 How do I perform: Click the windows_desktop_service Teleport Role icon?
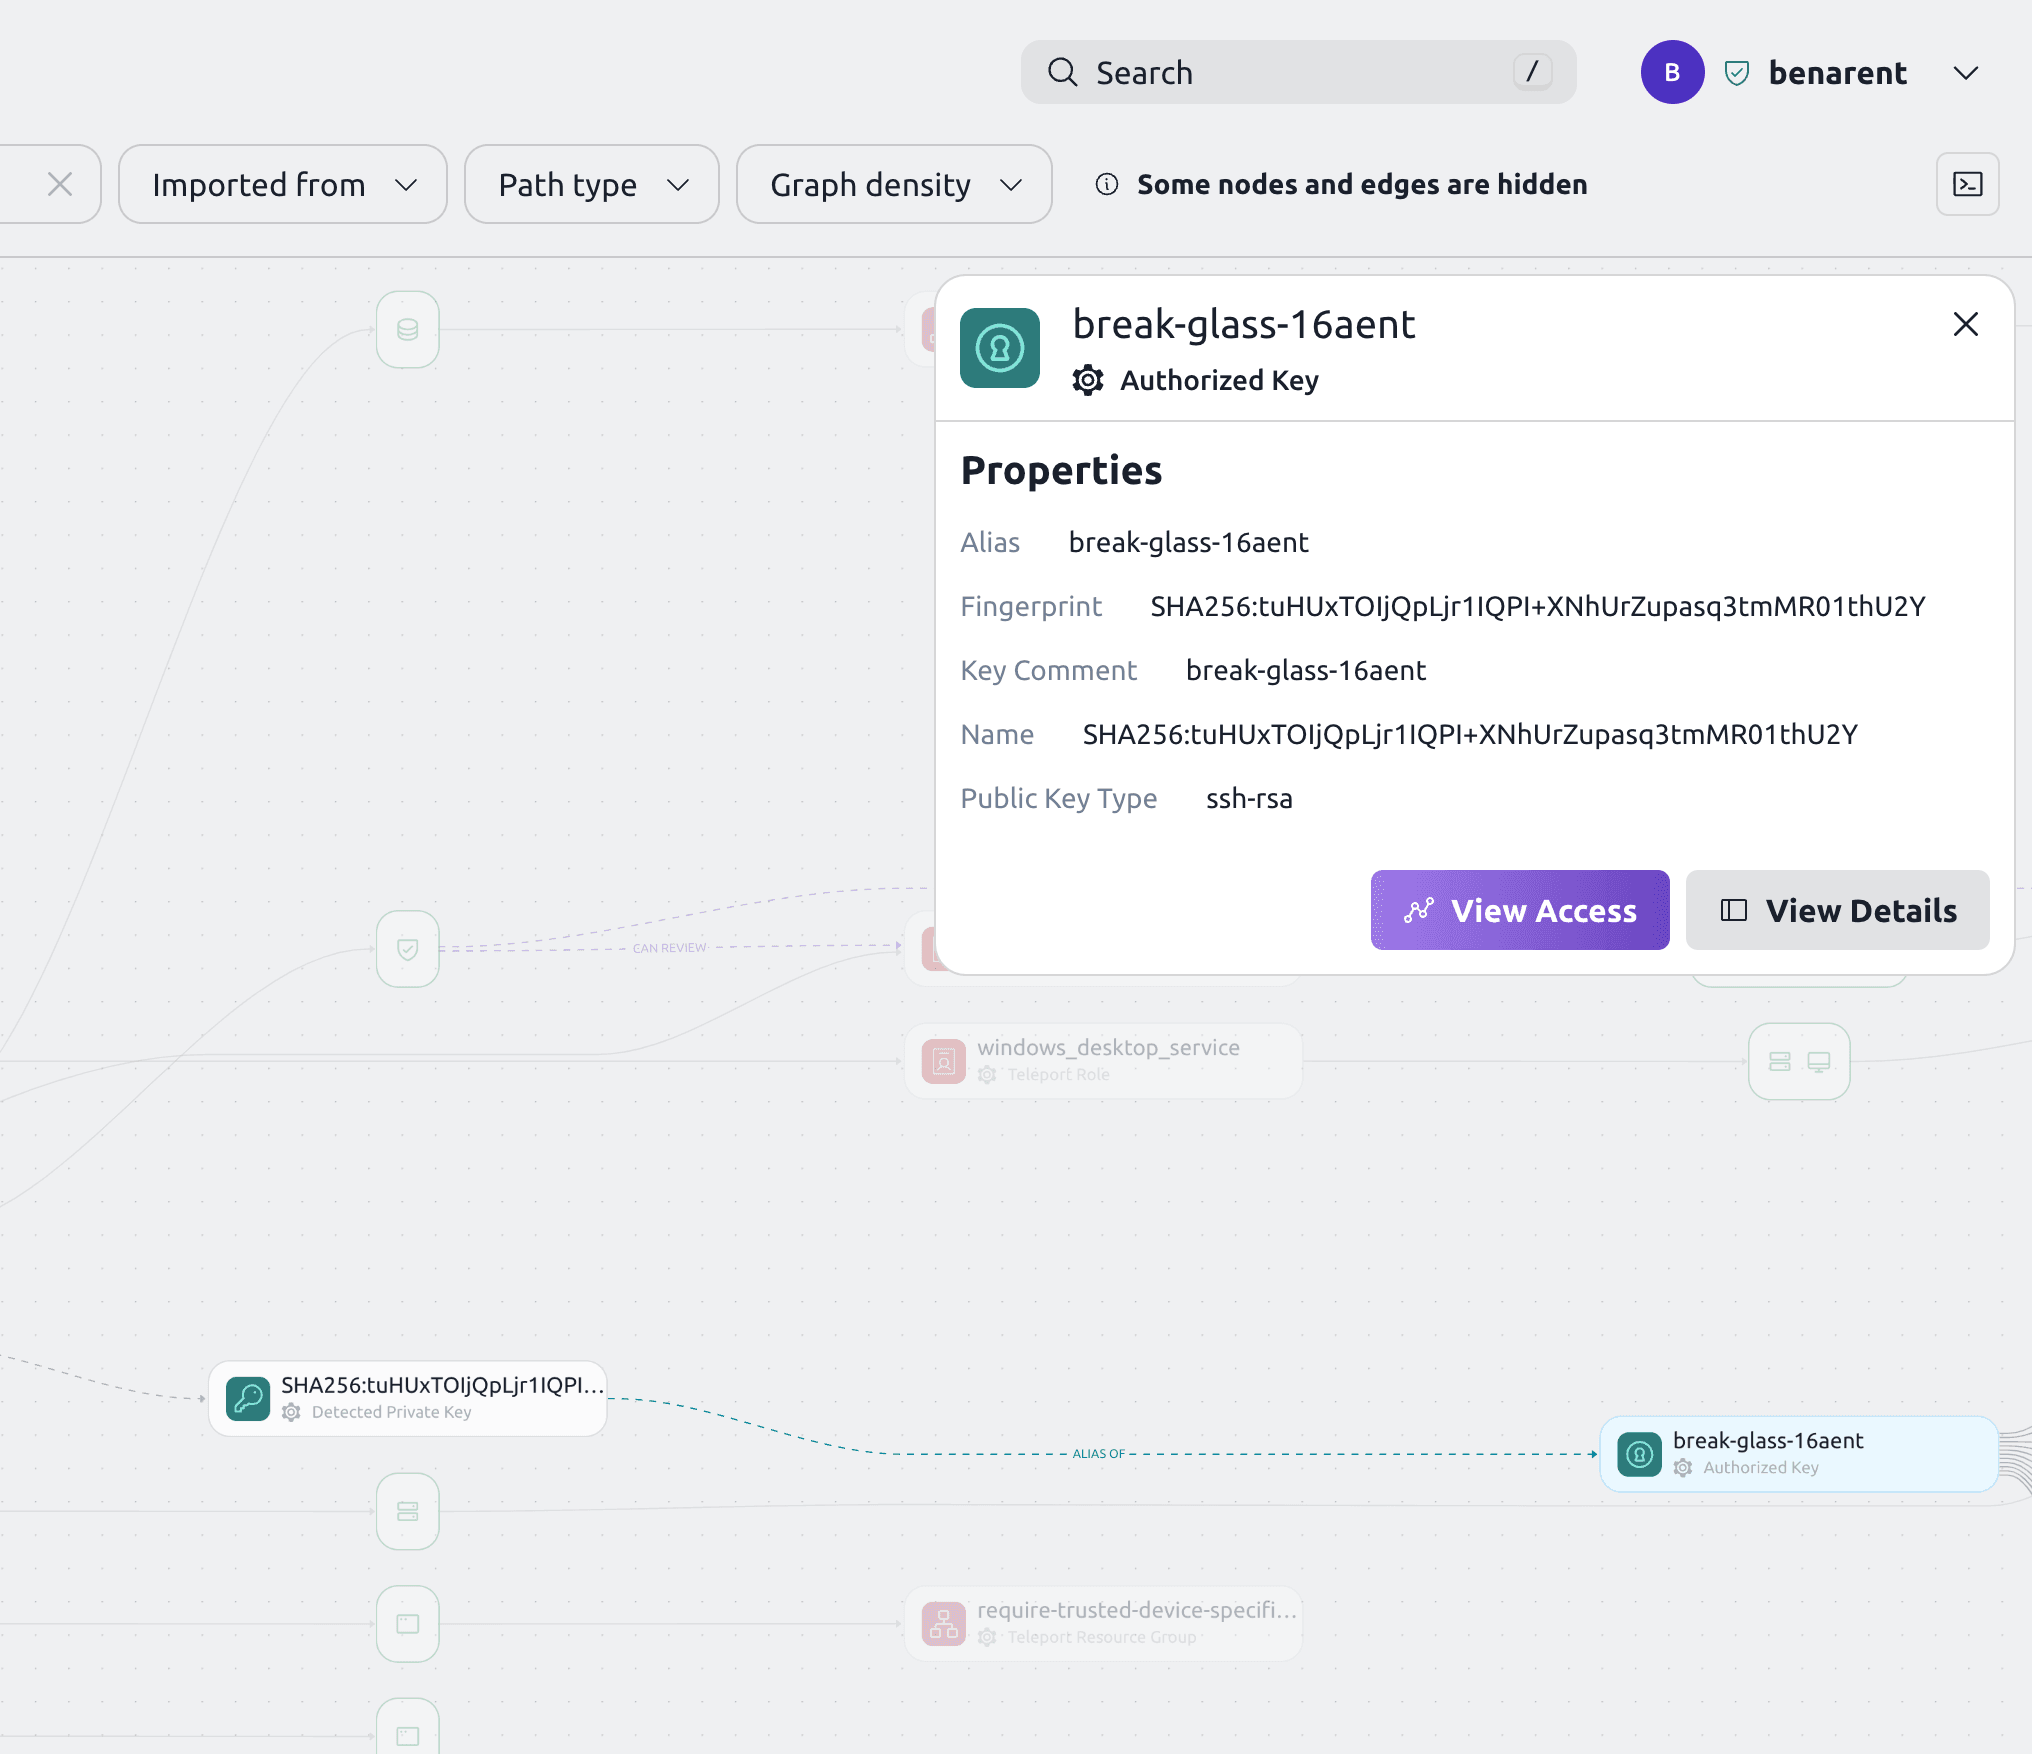(942, 1060)
